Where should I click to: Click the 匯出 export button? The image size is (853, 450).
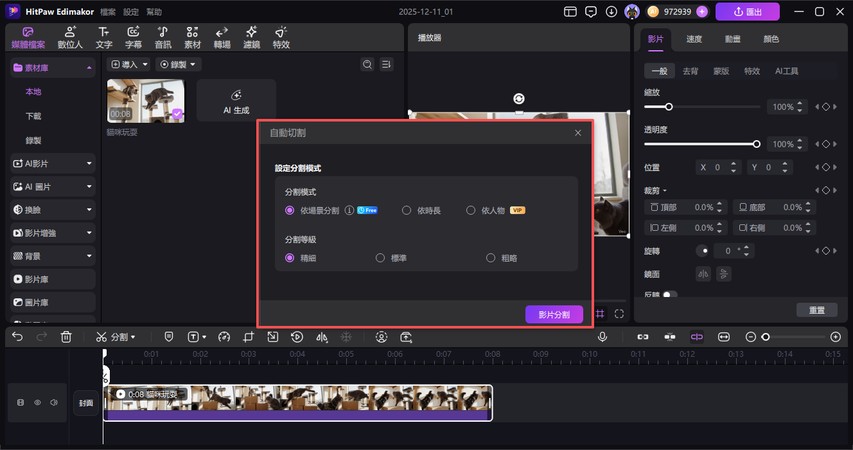(x=747, y=11)
